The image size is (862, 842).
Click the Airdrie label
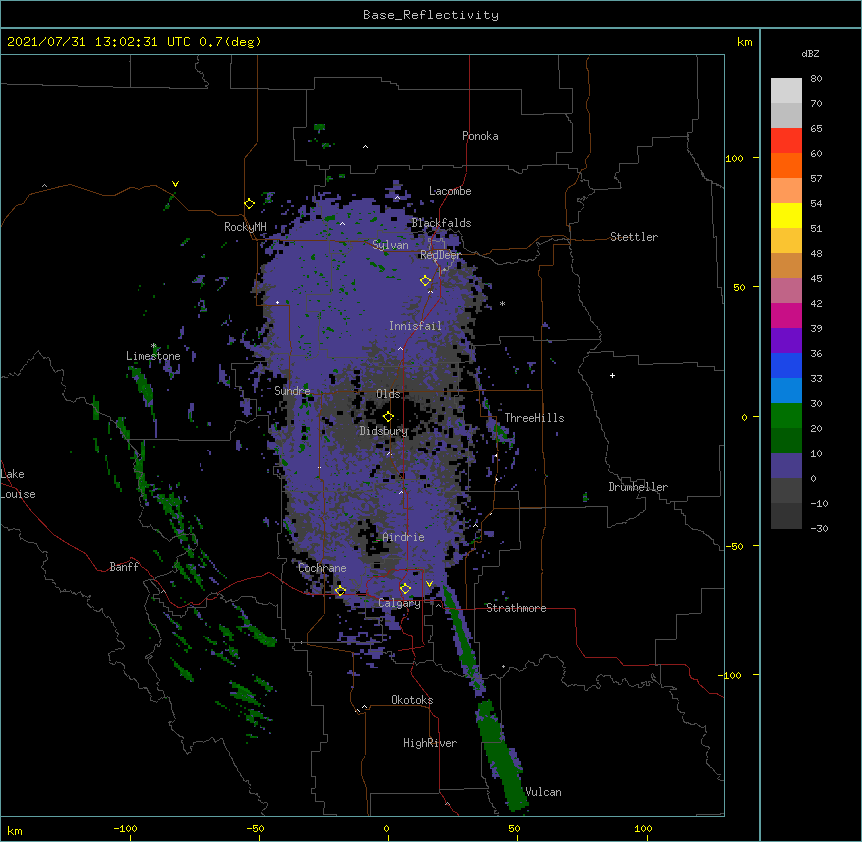(x=403, y=537)
